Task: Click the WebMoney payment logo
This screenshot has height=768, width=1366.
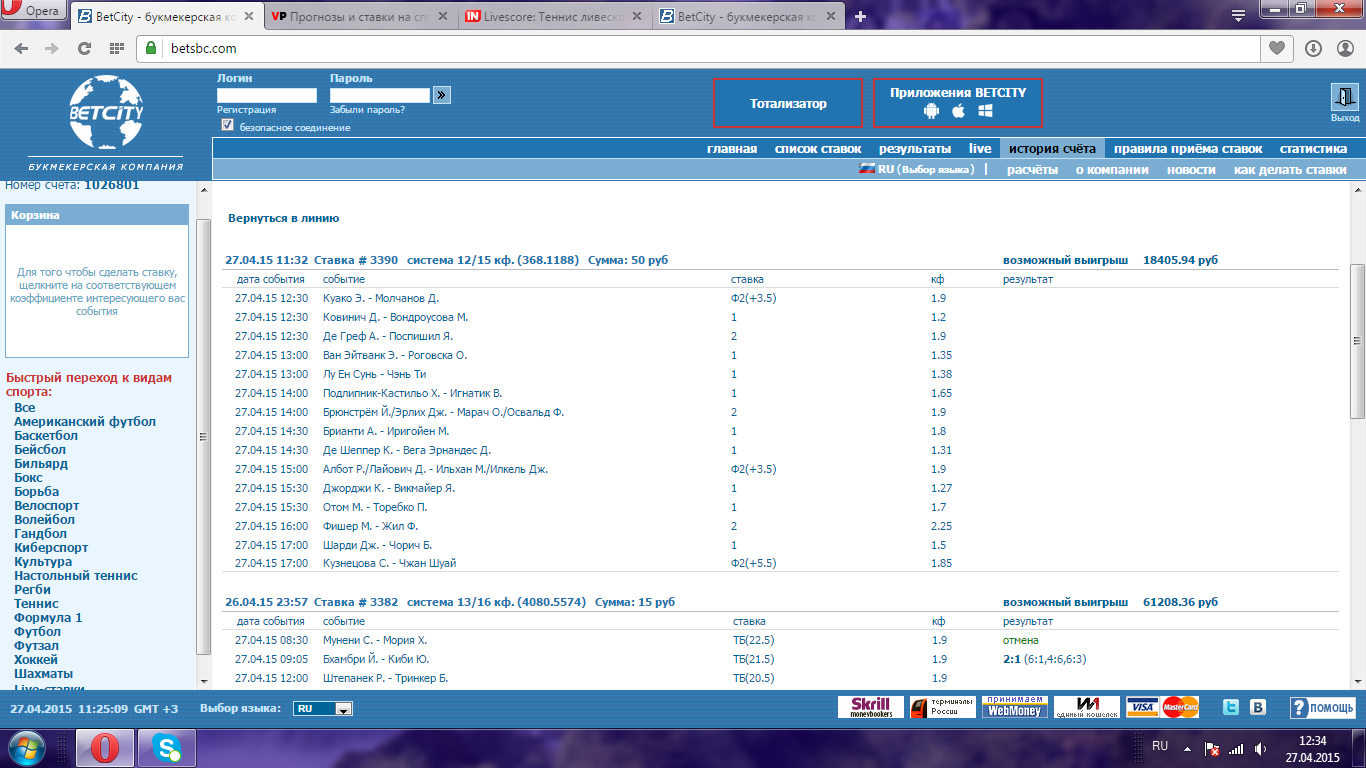Action: click(1014, 707)
